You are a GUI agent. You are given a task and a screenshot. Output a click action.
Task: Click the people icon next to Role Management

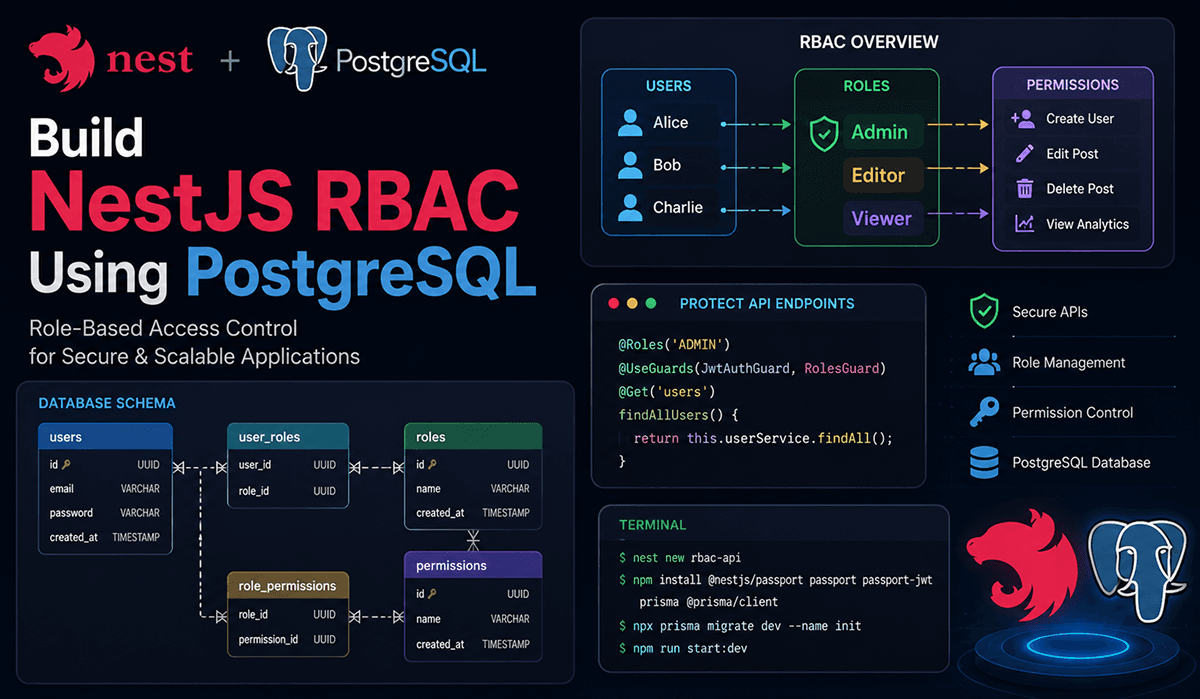click(984, 363)
